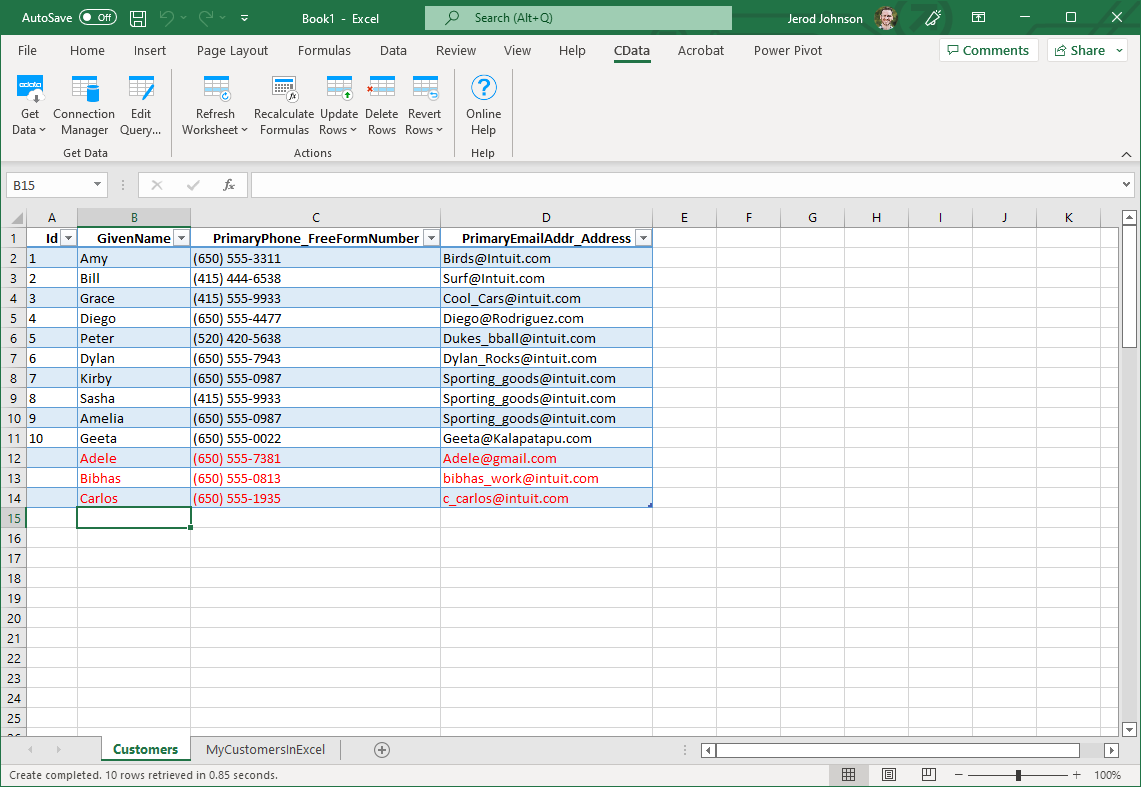The height and width of the screenshot is (787, 1141).
Task: Click the Revert Rows icon
Action: pos(424,90)
